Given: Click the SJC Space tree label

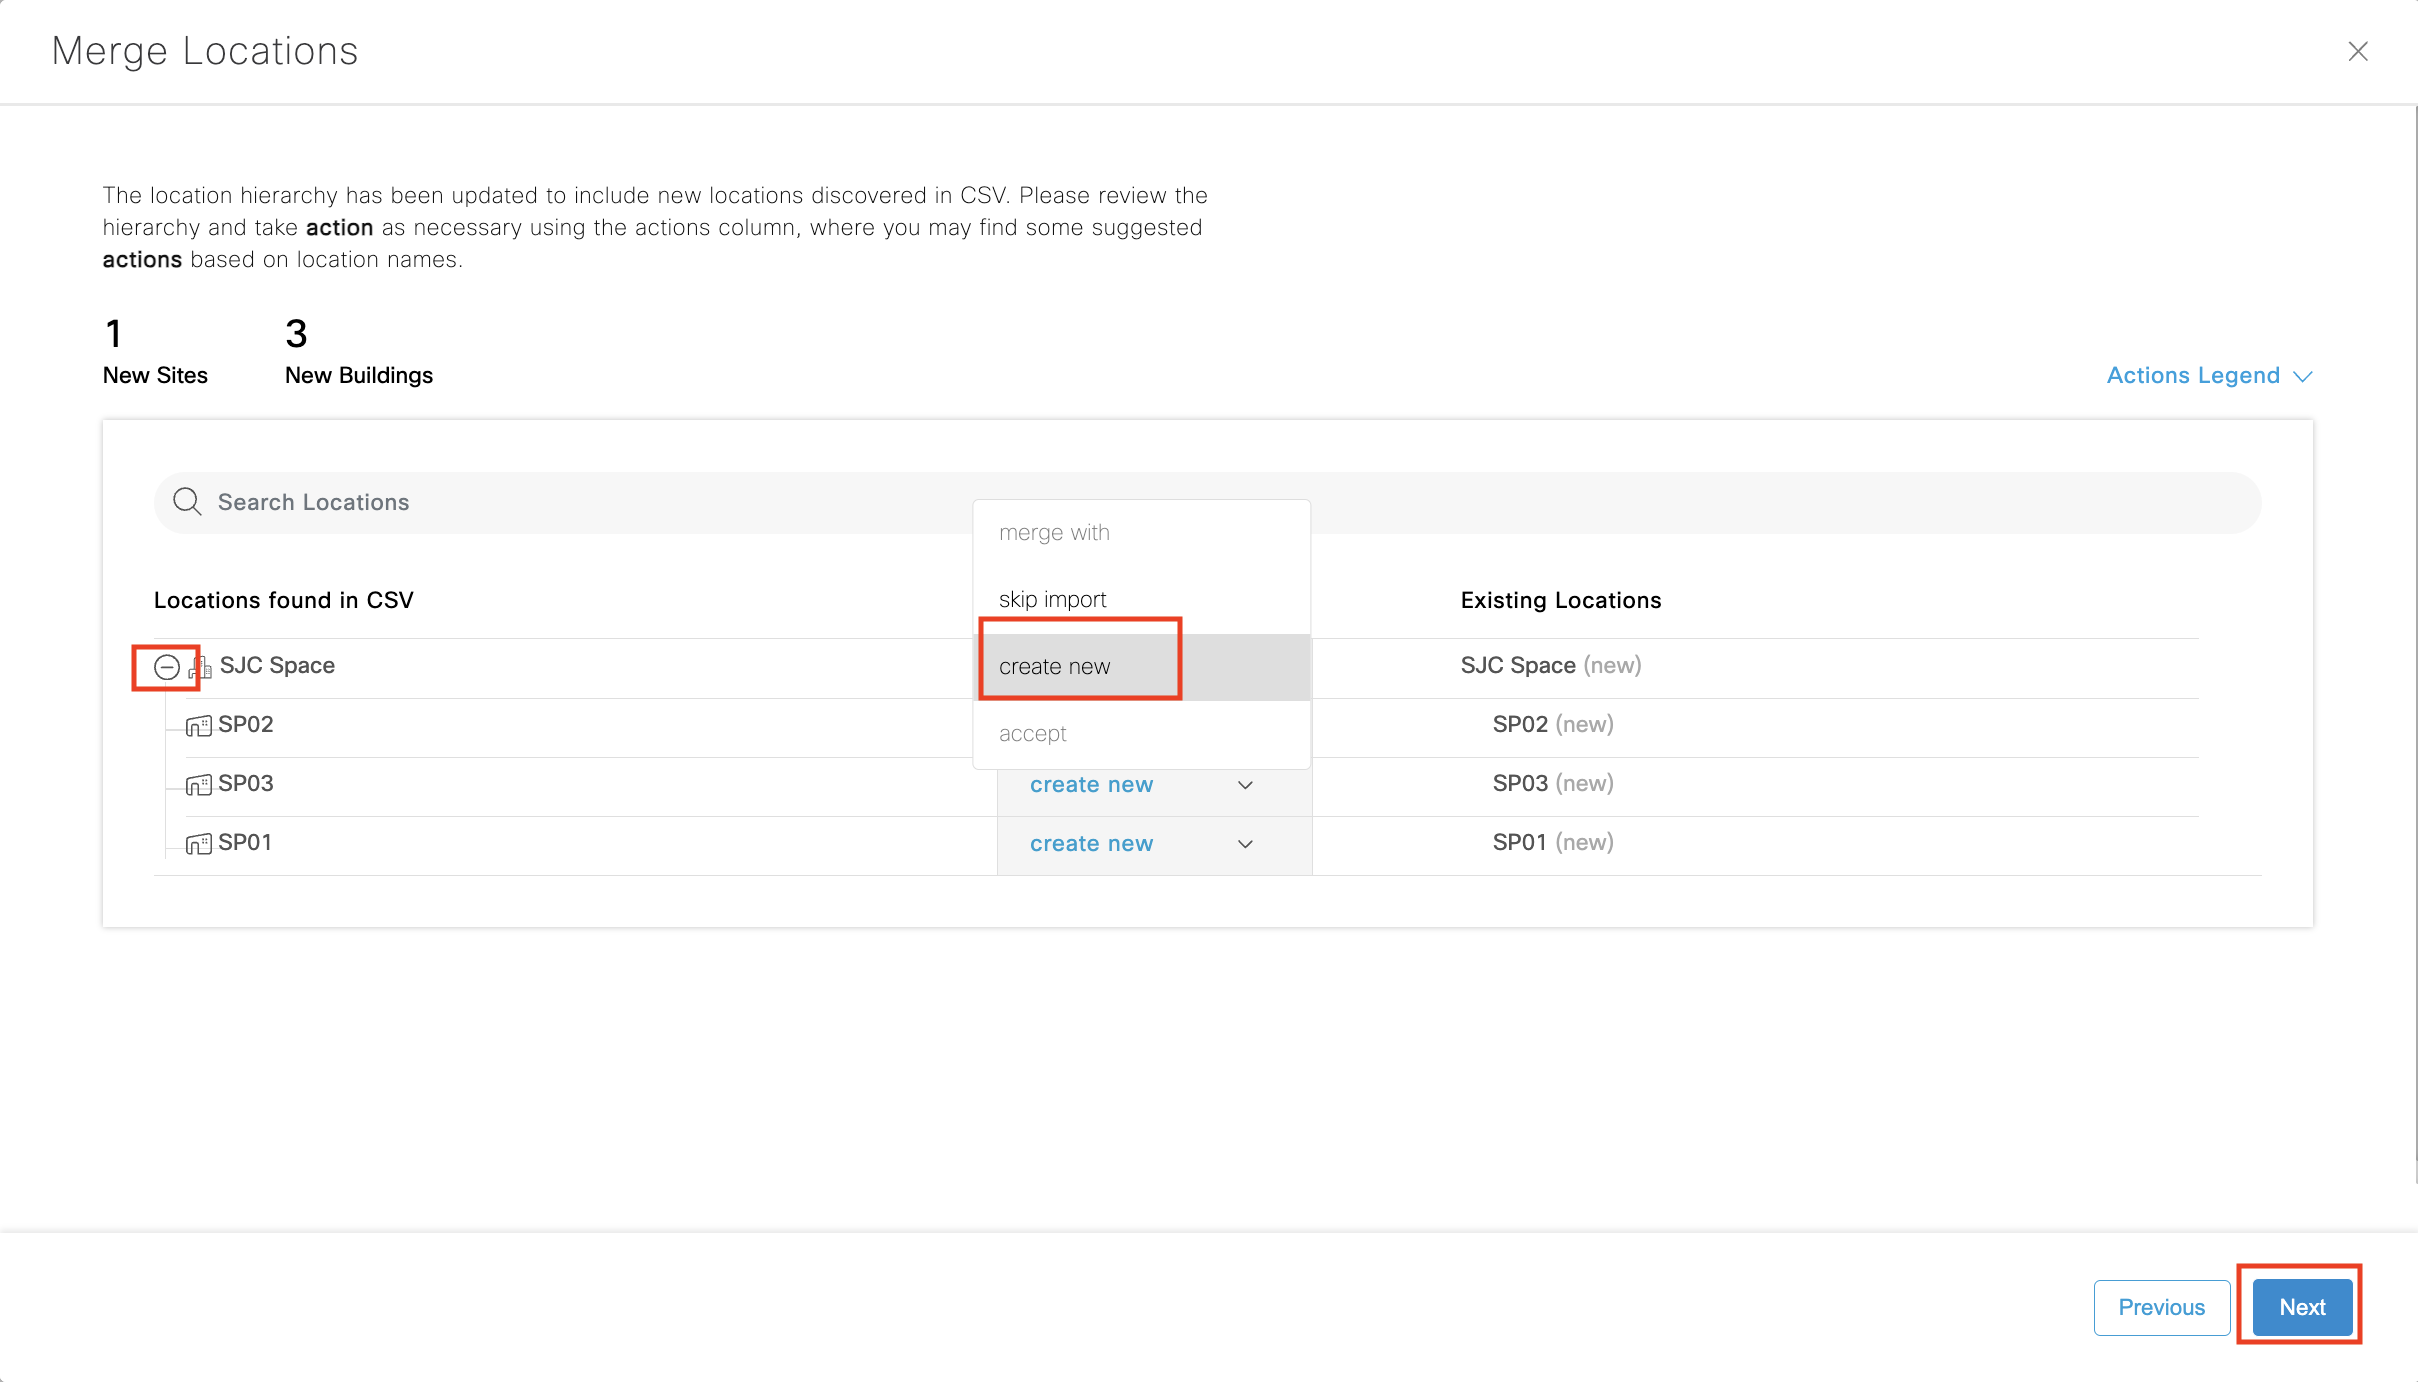Looking at the screenshot, I should [x=277, y=666].
